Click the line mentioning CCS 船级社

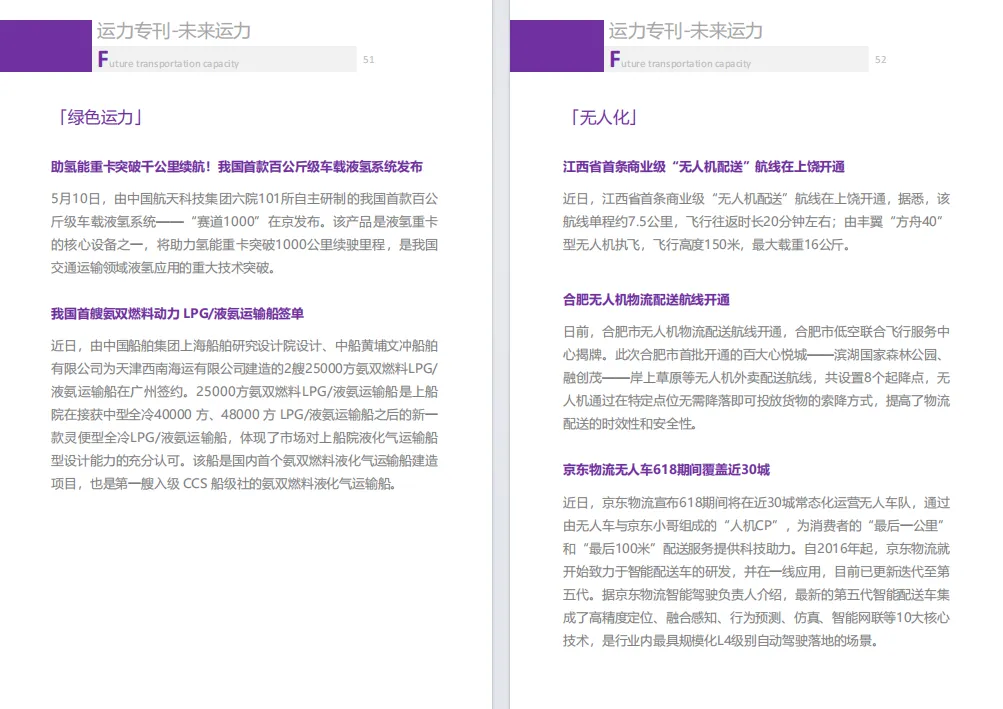(223, 484)
